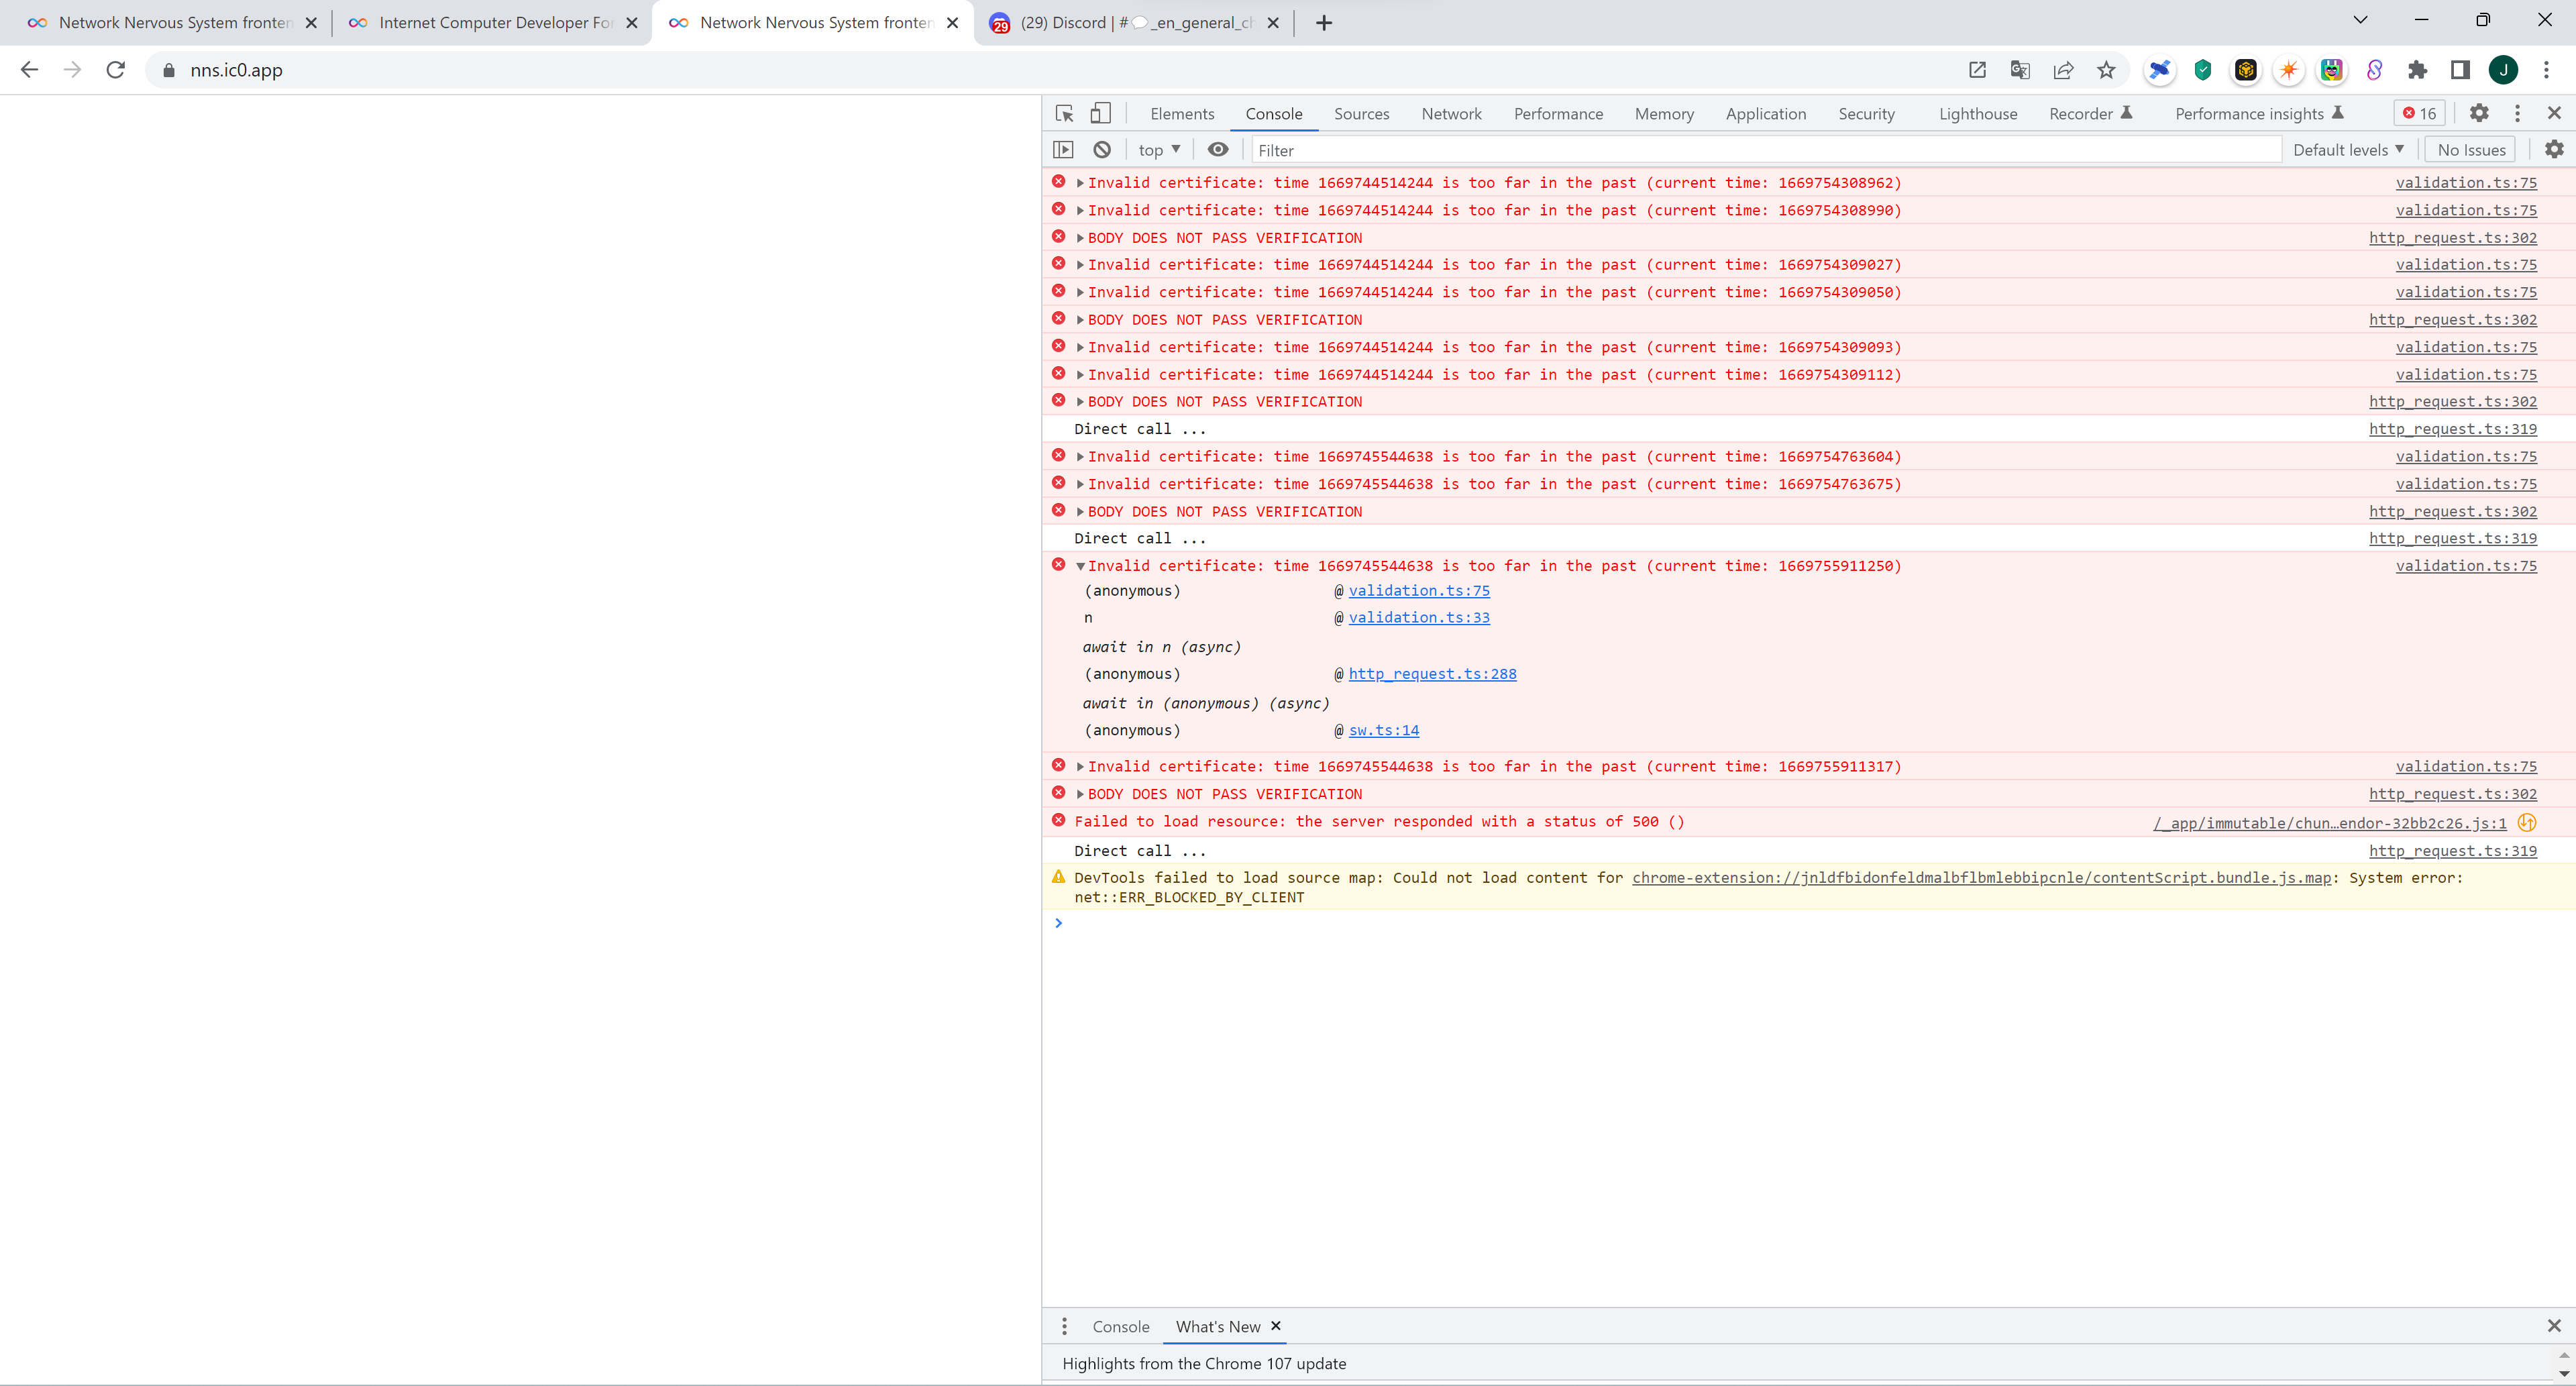Screen dimensions: 2576x1386
Task: Clear console with the ban icon
Action: (1102, 149)
